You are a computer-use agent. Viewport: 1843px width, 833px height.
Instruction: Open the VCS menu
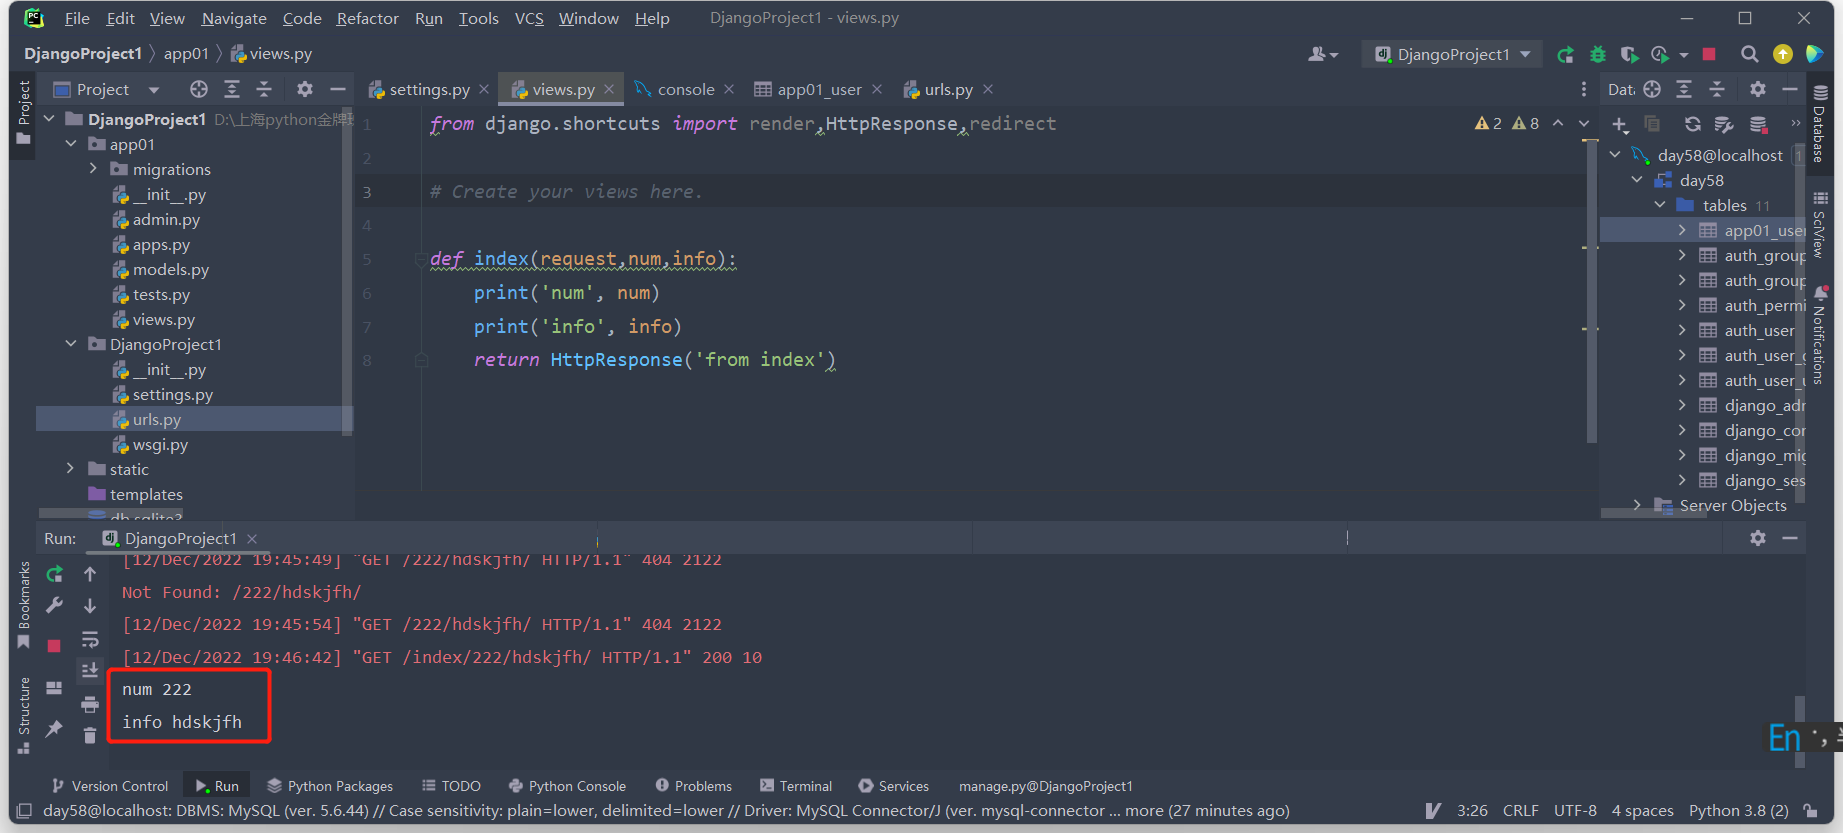[x=529, y=18]
